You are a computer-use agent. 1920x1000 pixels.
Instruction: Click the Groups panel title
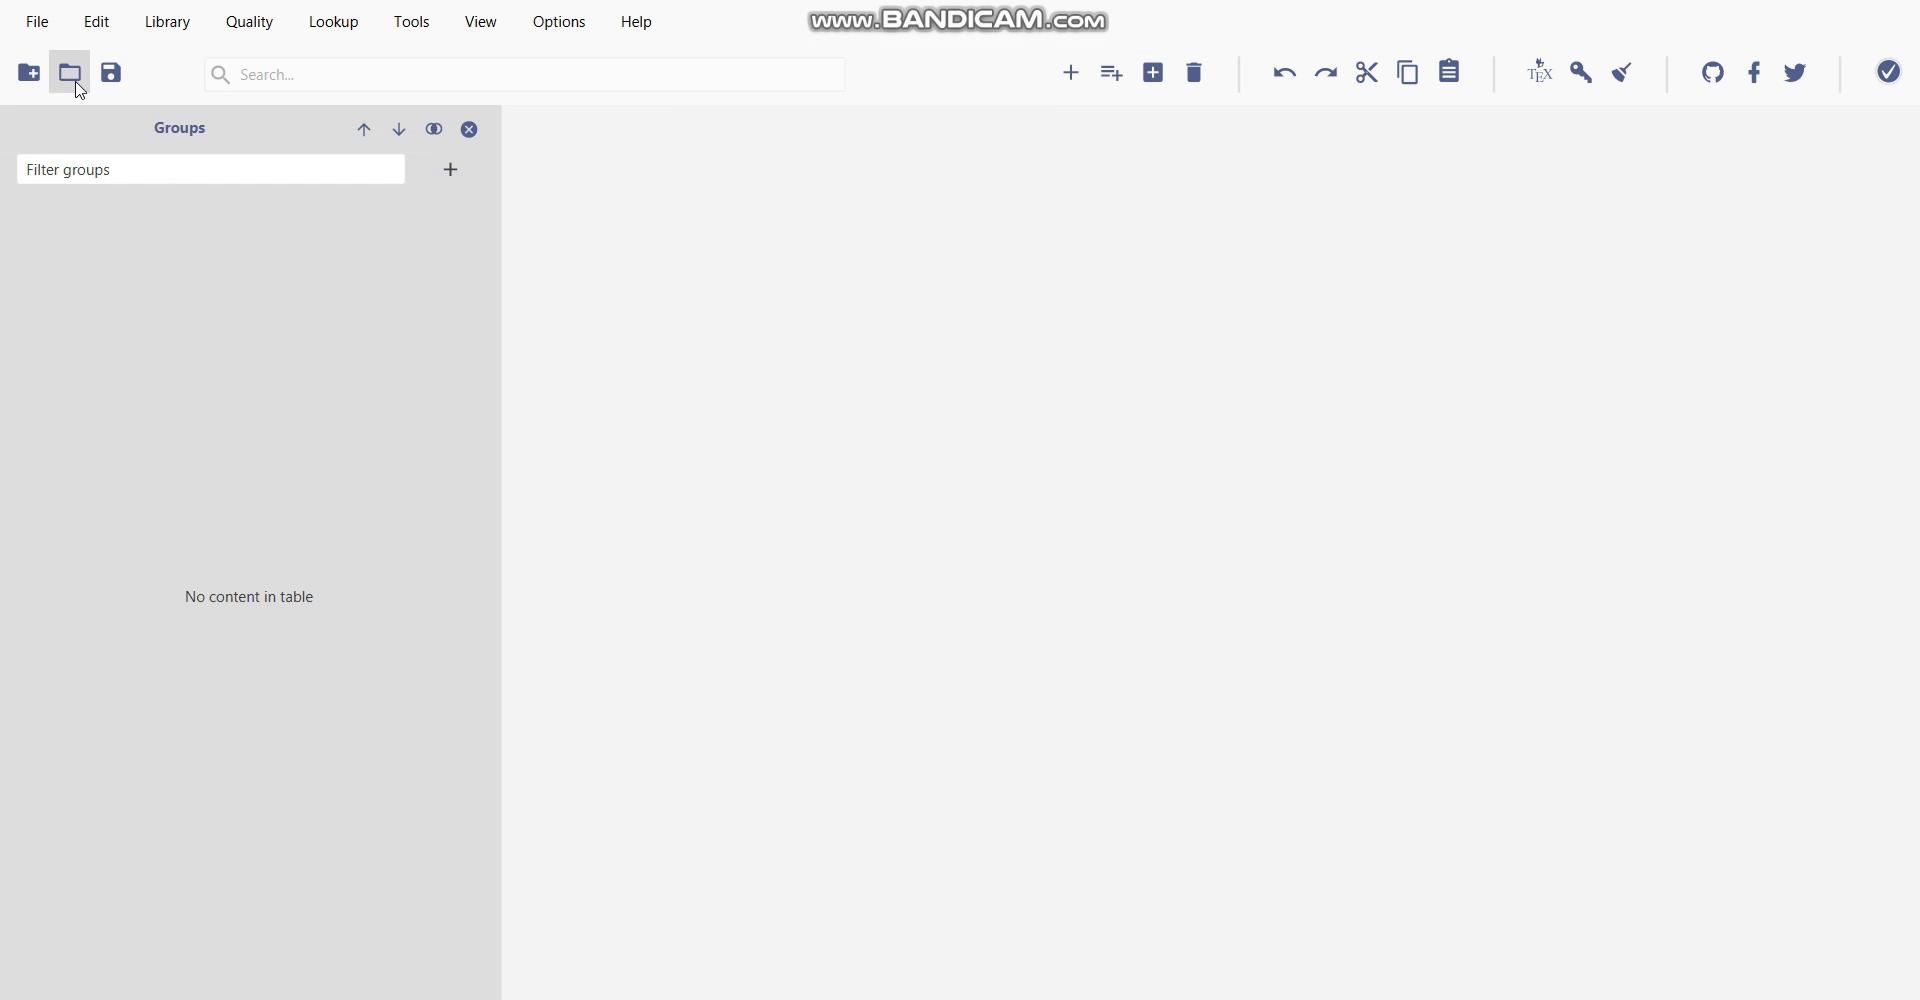180,128
